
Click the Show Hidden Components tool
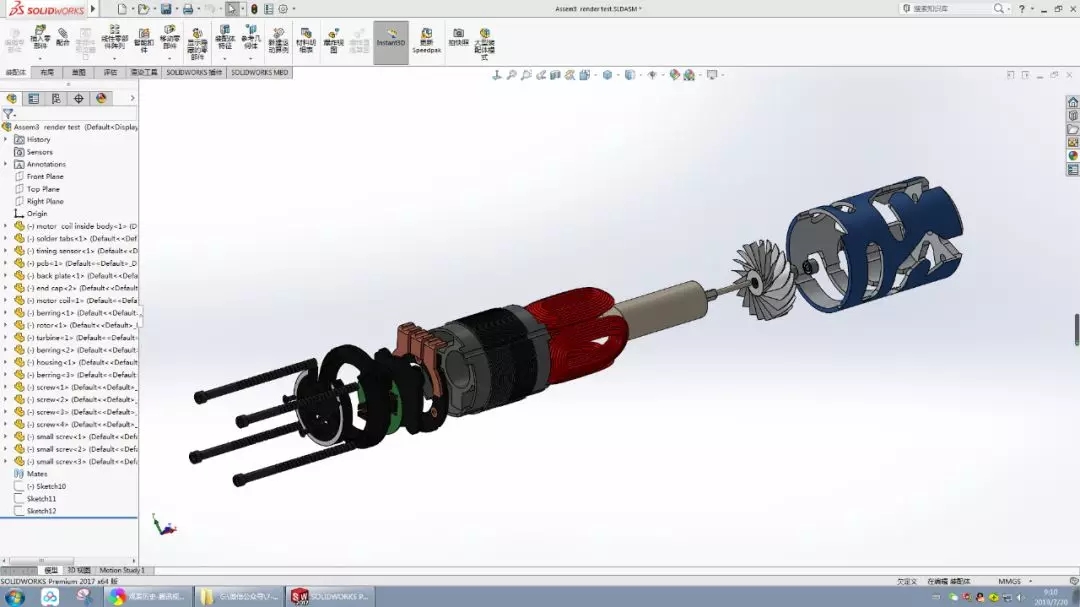click(197, 43)
